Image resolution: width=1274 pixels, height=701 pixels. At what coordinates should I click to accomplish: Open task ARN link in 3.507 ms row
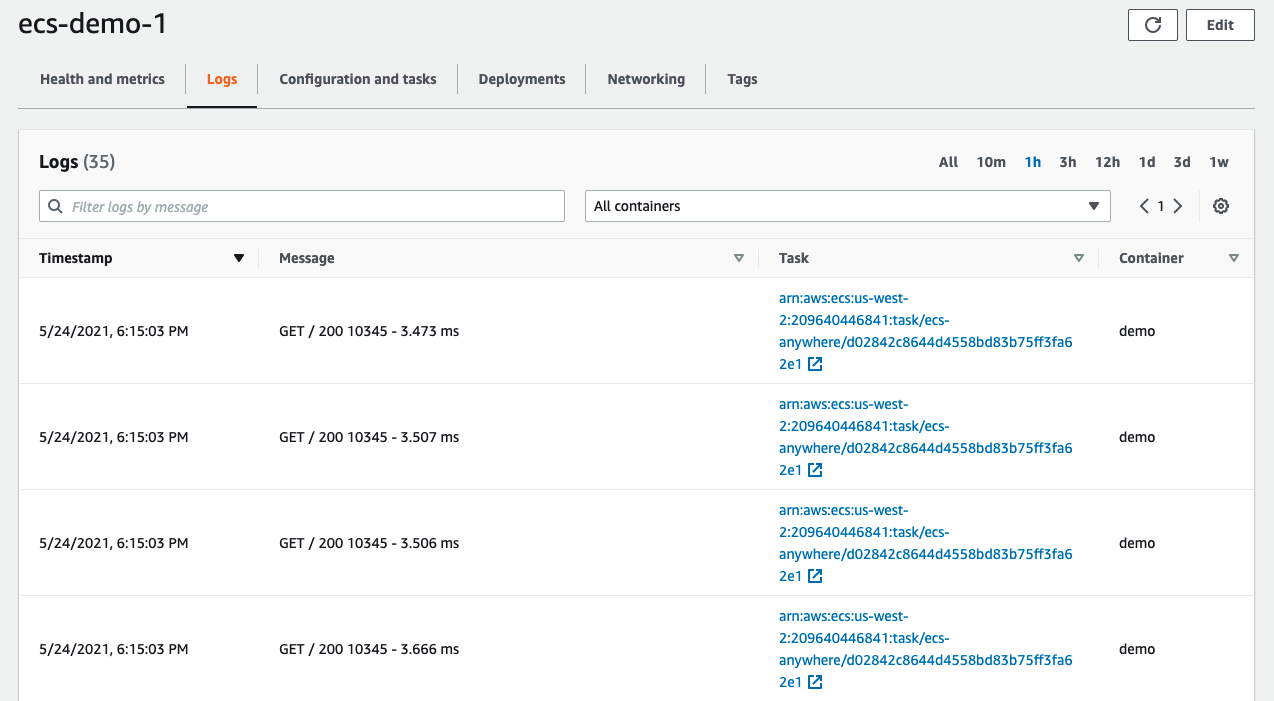(925, 437)
